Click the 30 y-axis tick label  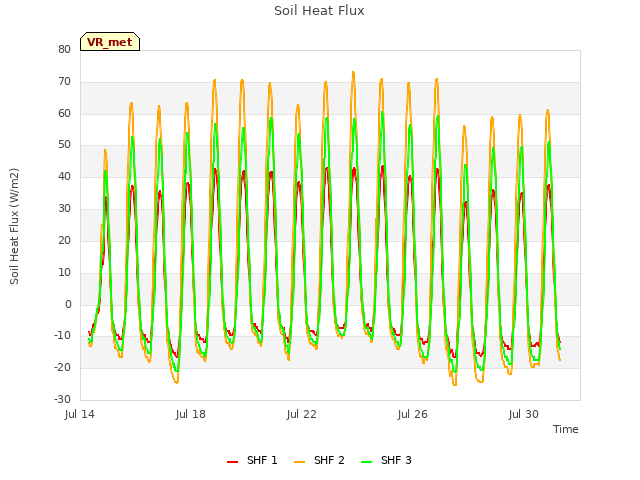[x=64, y=208]
